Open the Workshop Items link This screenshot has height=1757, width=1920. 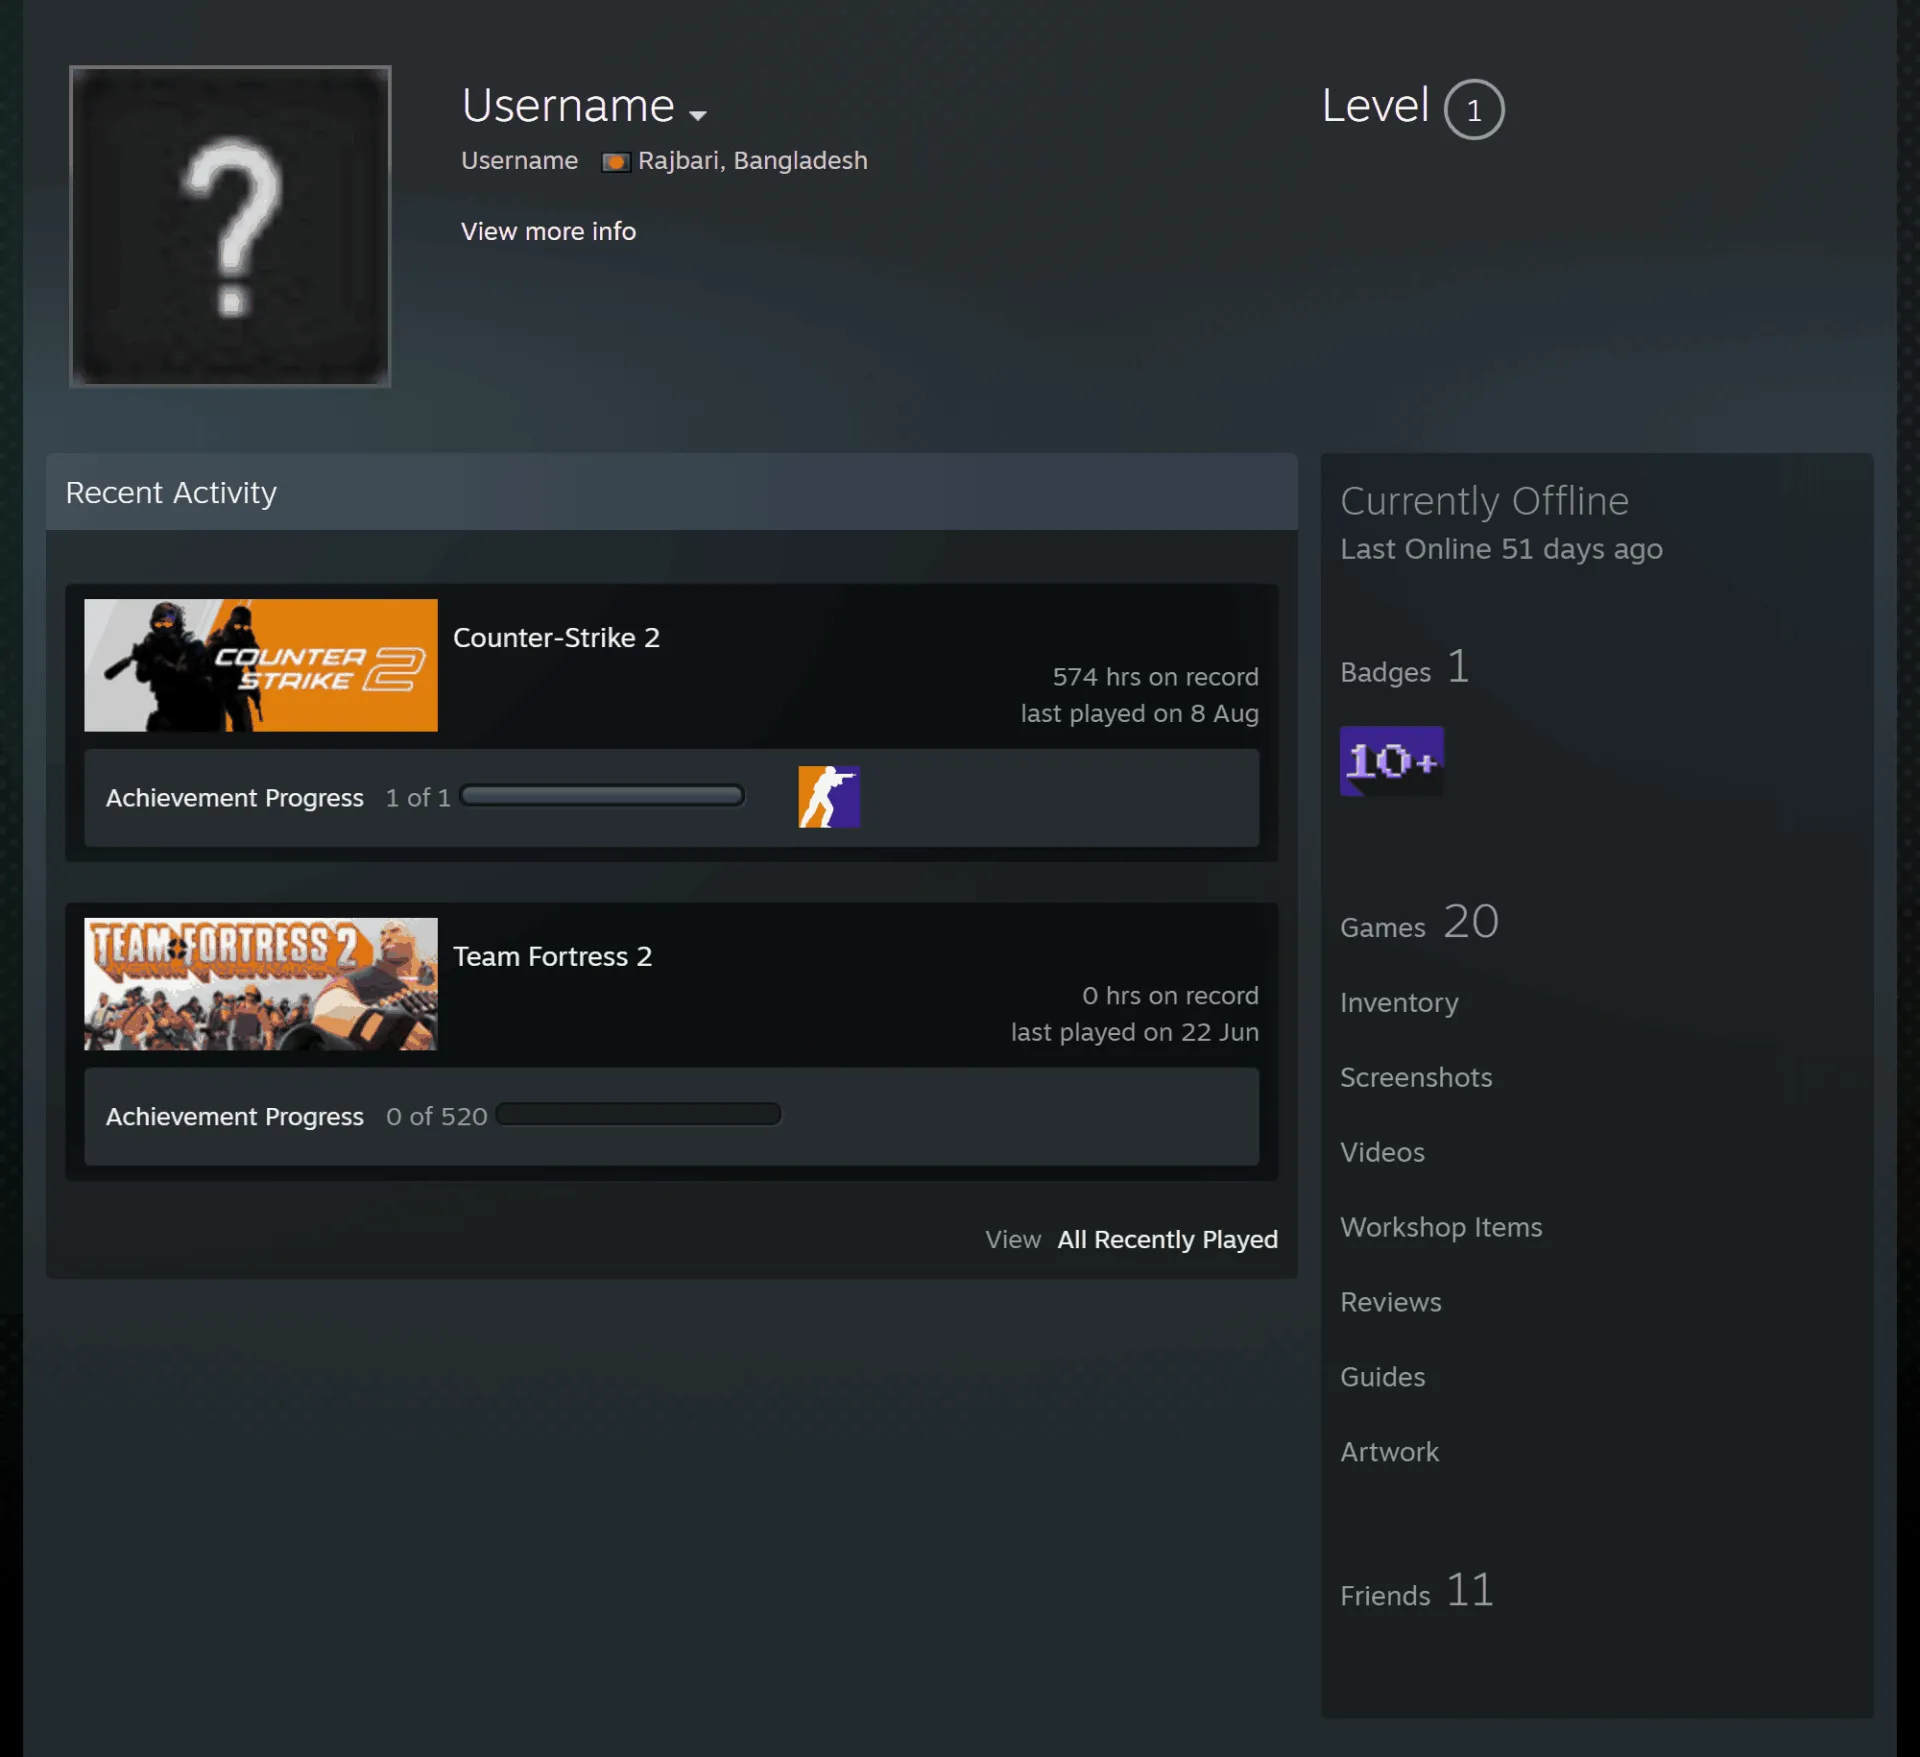click(1441, 1228)
